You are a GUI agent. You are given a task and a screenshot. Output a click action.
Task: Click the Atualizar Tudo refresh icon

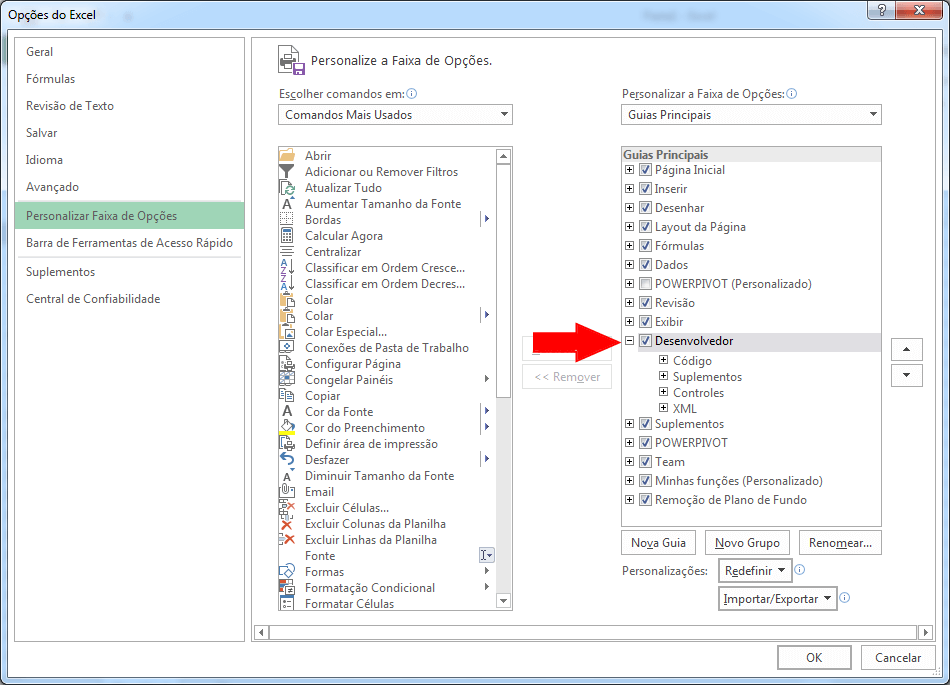pyautogui.click(x=287, y=188)
